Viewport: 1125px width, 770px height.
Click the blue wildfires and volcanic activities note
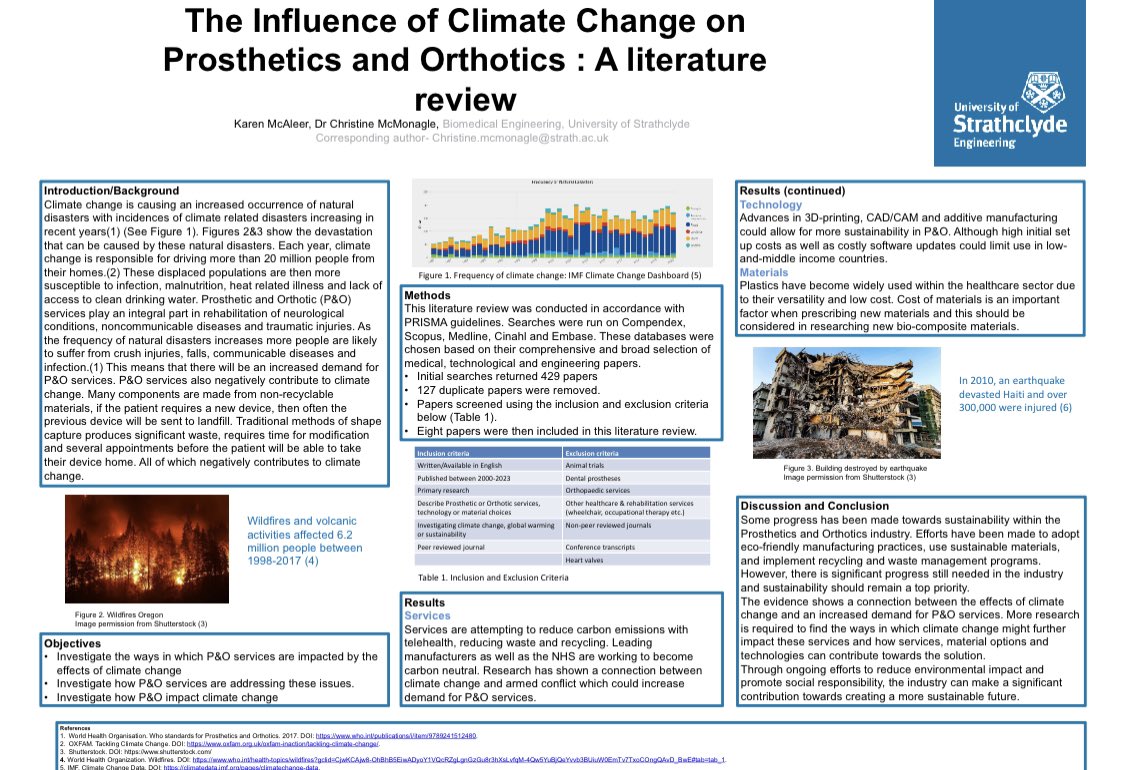point(304,541)
